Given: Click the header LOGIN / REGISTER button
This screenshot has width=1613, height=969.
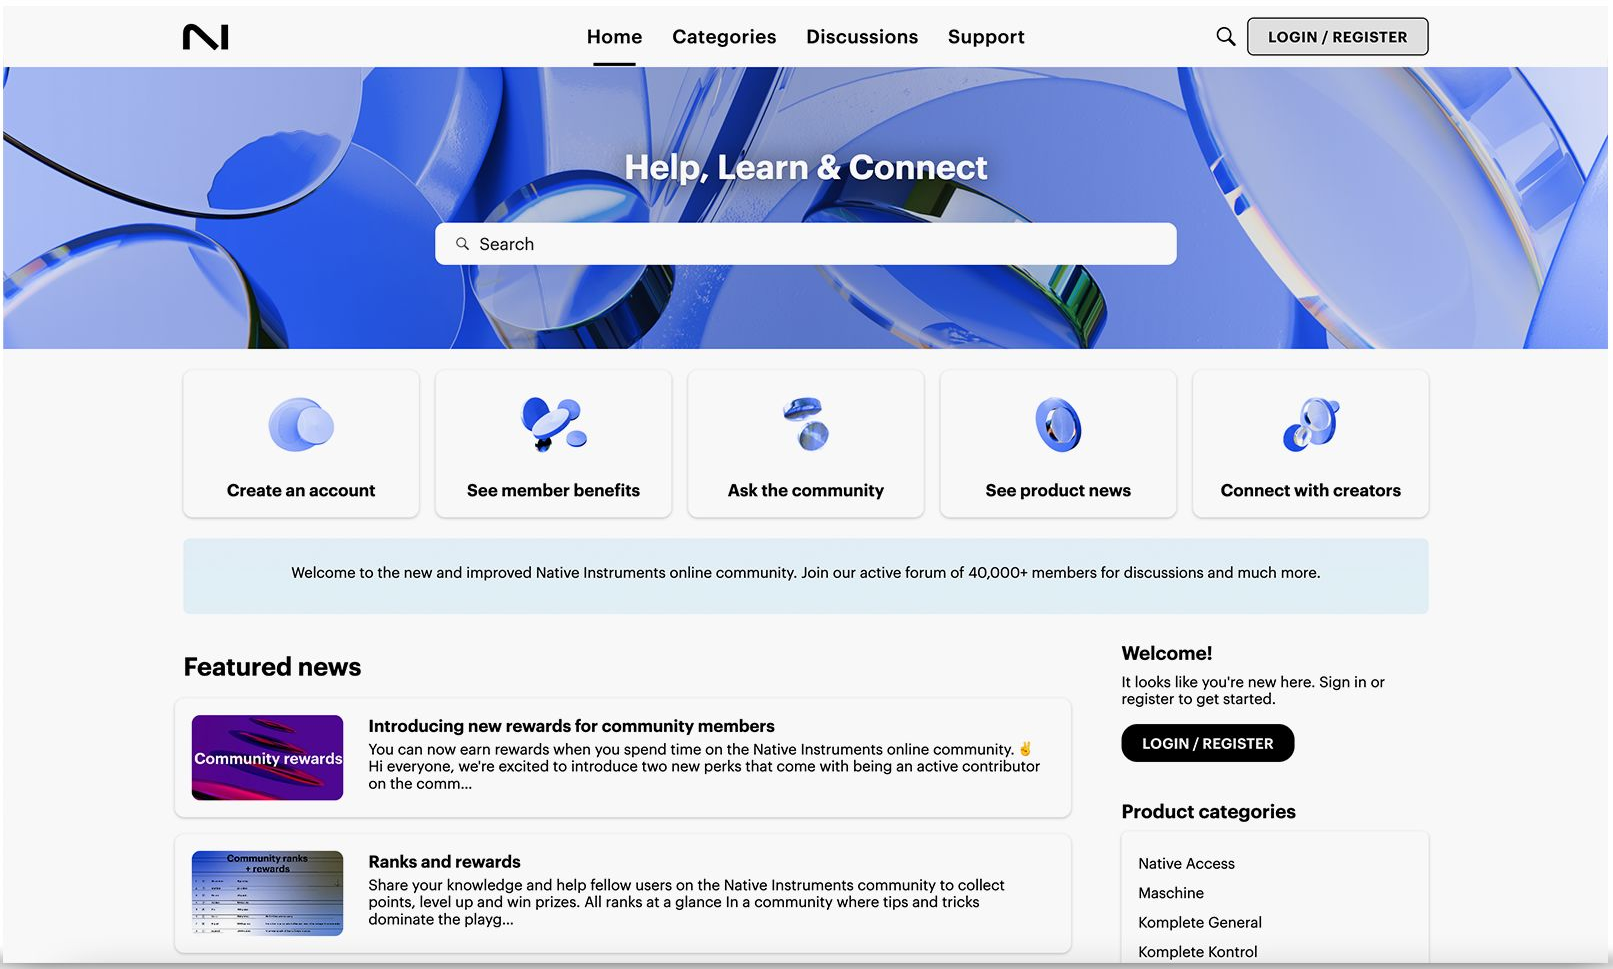Looking at the screenshot, I should [x=1337, y=37].
